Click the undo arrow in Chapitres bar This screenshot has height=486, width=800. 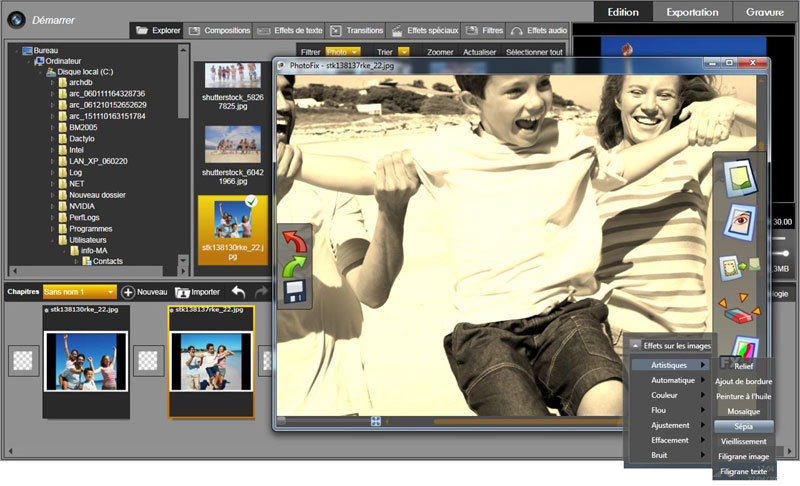(238, 292)
